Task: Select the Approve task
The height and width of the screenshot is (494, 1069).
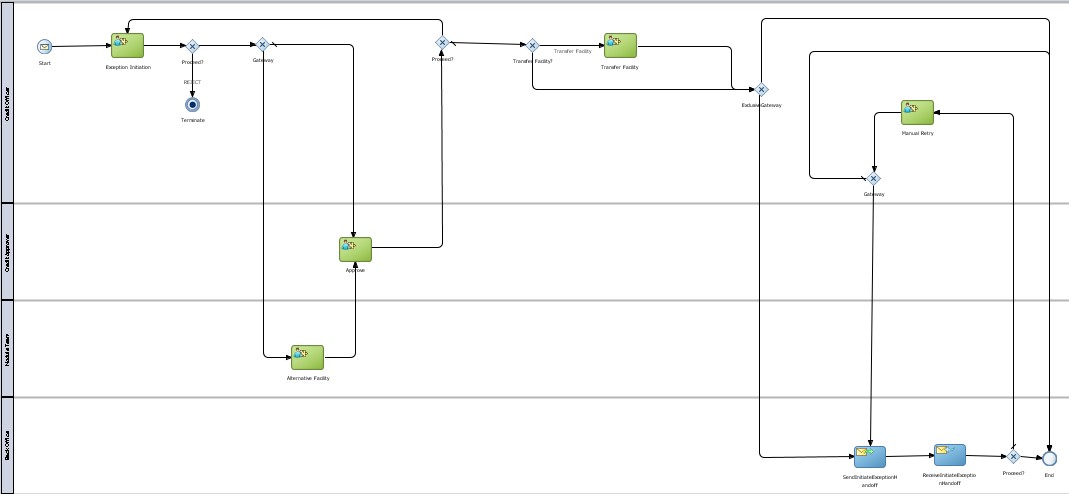Action: click(355, 249)
